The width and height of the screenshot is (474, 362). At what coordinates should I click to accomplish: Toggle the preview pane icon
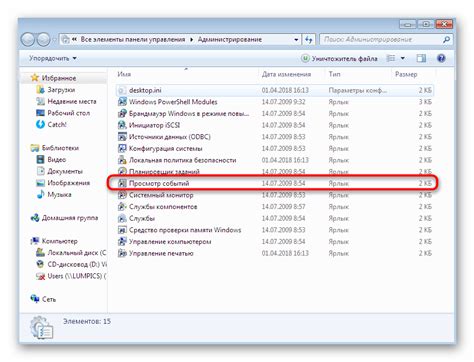coord(421,58)
